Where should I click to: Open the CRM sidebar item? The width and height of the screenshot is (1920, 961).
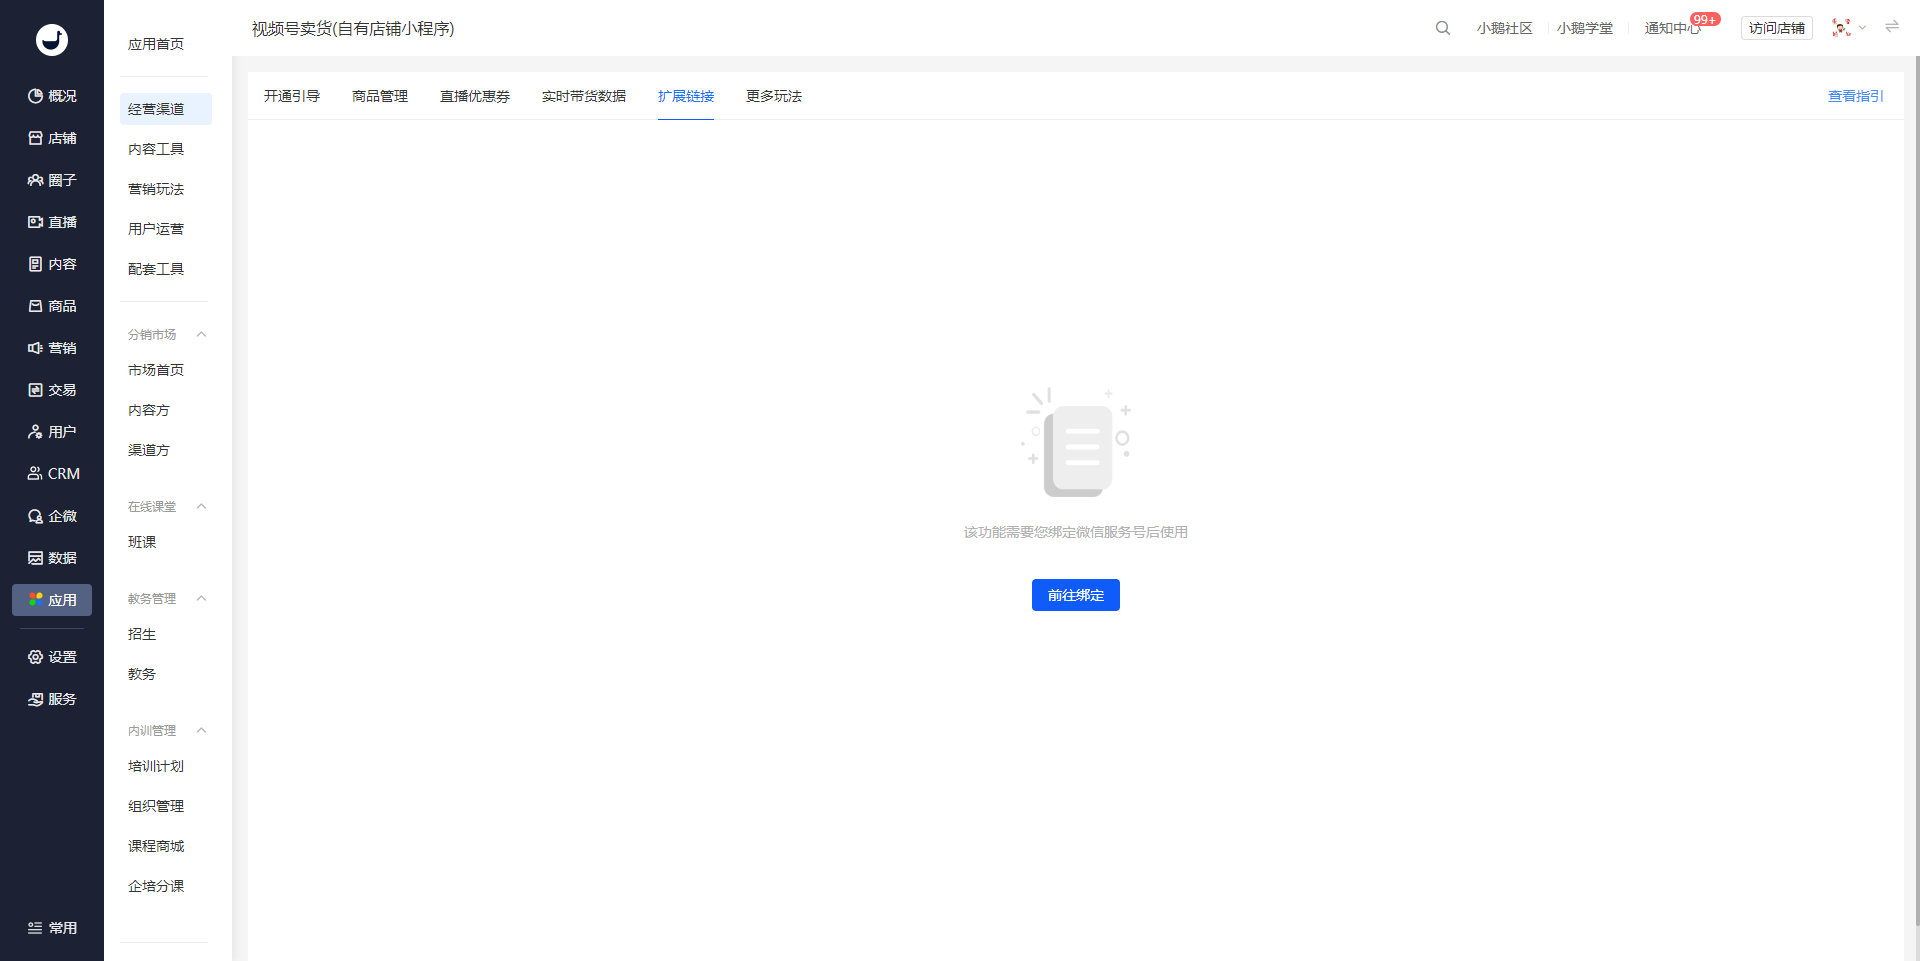[x=52, y=474]
